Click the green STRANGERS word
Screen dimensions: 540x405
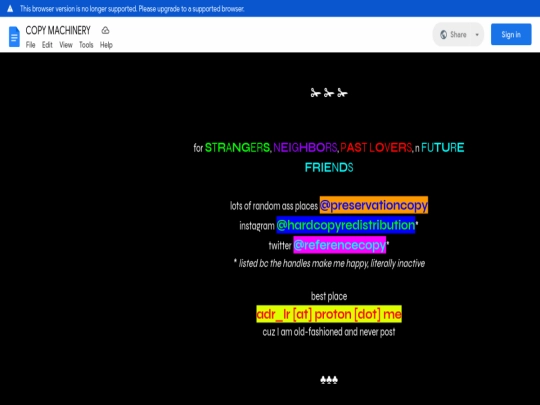[x=237, y=147]
